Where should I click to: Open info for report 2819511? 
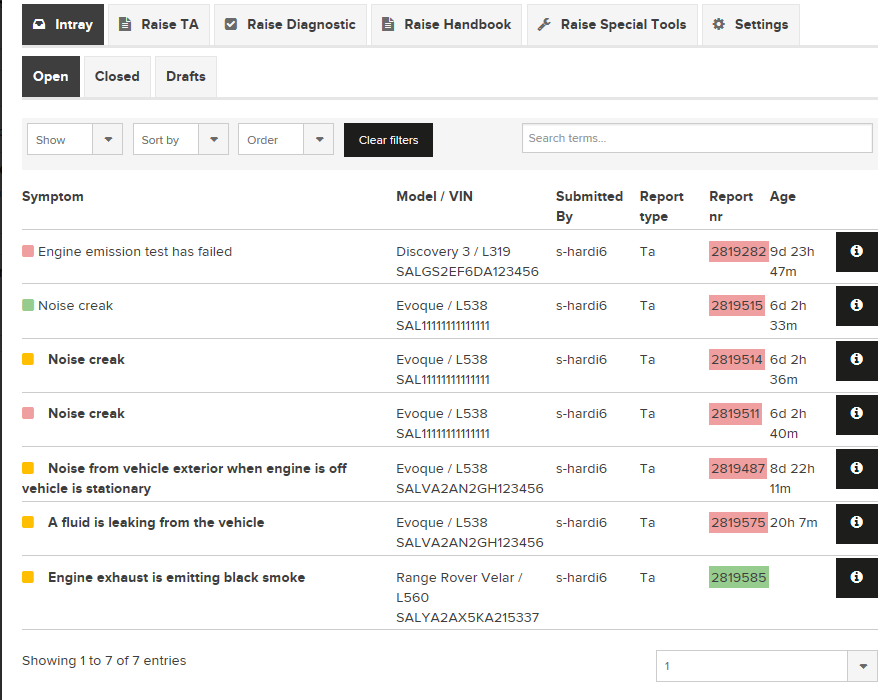tap(857, 414)
